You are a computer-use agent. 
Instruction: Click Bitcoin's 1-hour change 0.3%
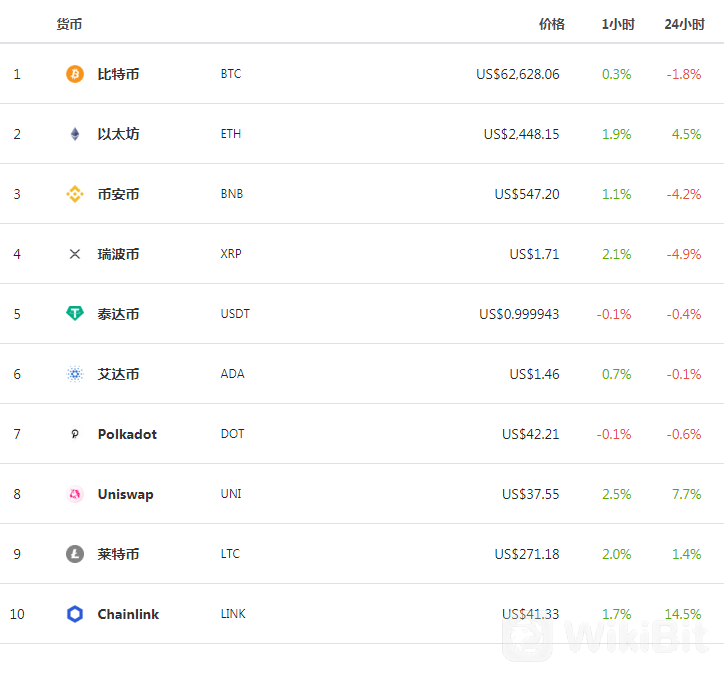[616, 74]
